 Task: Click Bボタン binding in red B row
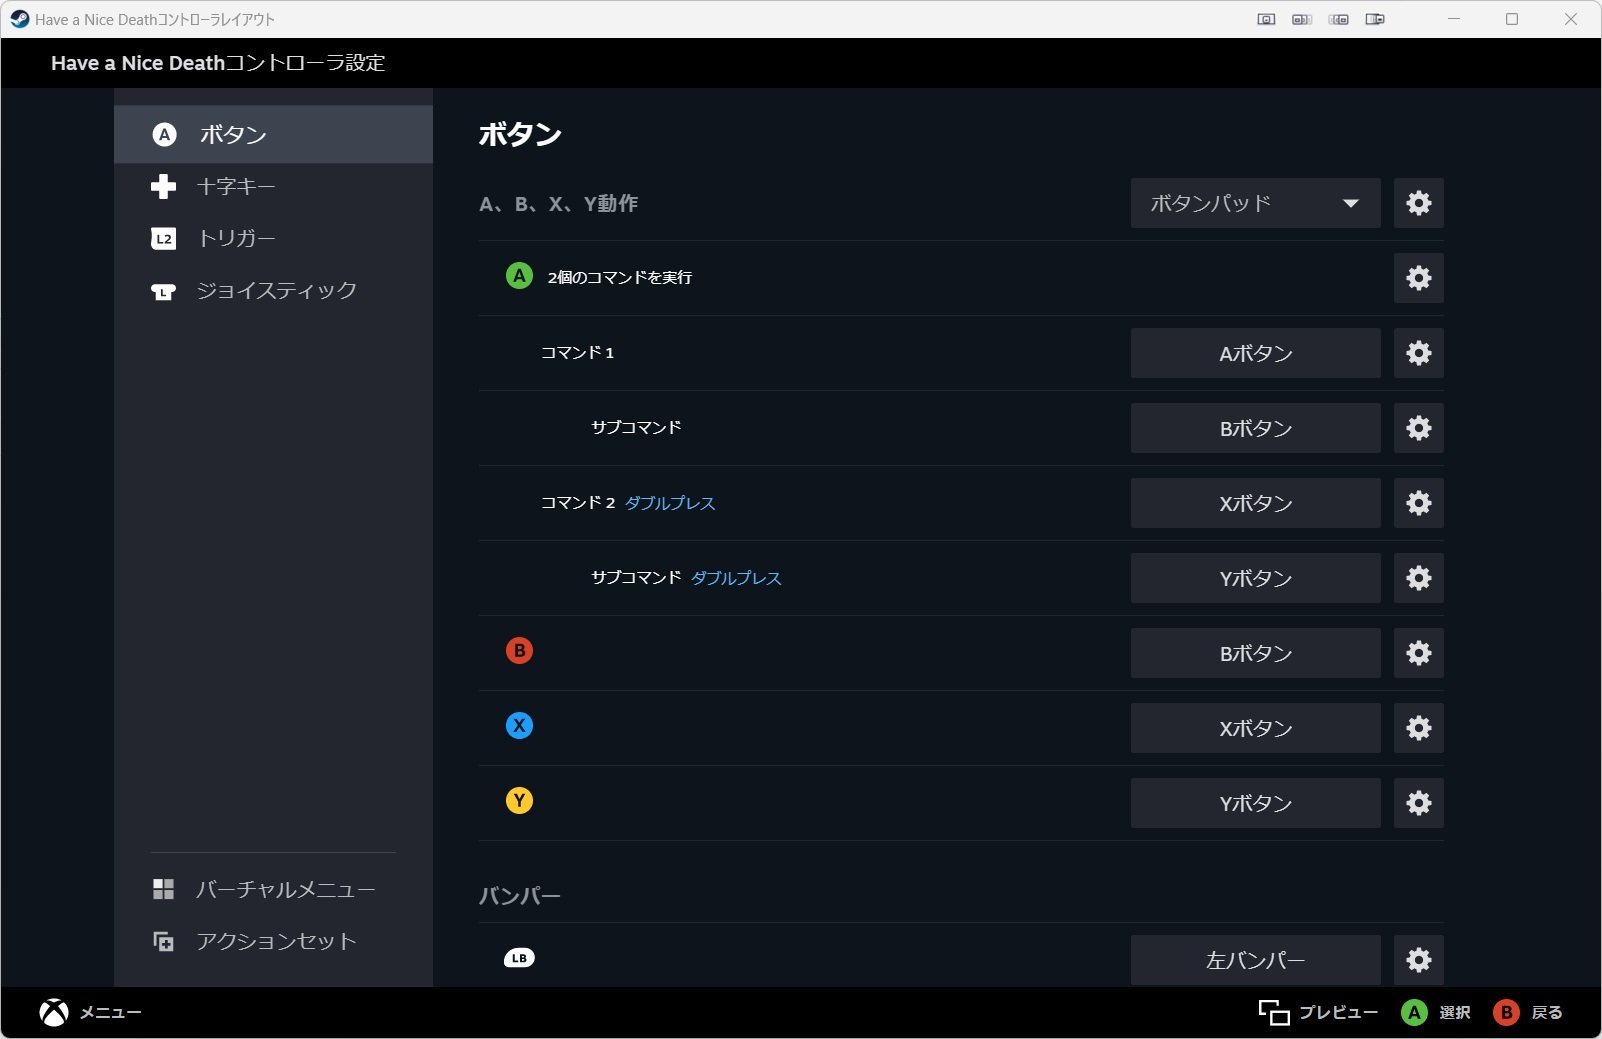click(1255, 653)
